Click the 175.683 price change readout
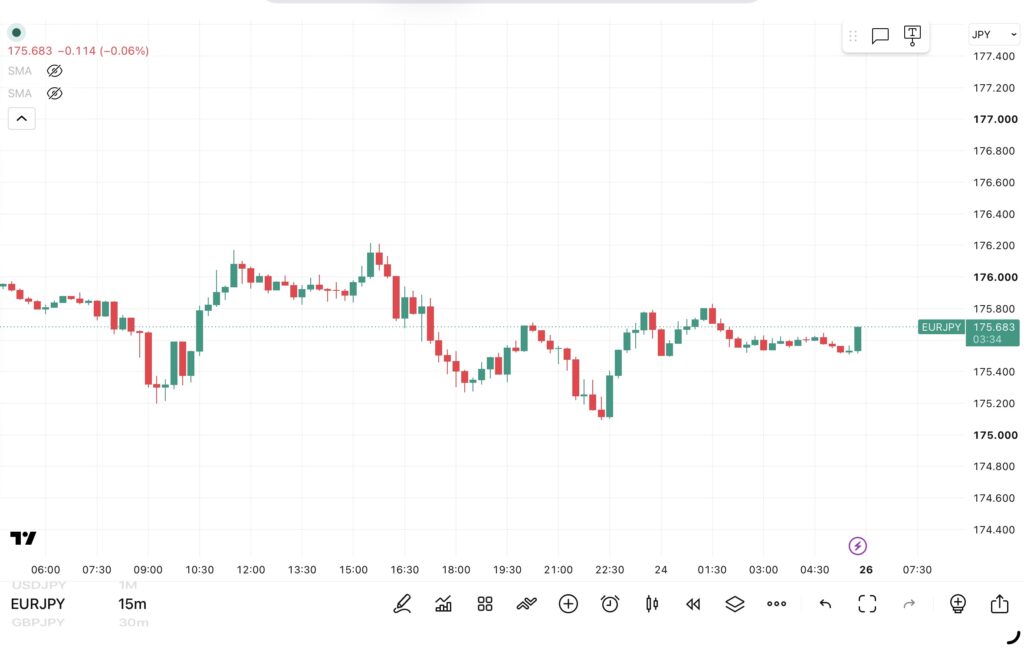 [78, 51]
